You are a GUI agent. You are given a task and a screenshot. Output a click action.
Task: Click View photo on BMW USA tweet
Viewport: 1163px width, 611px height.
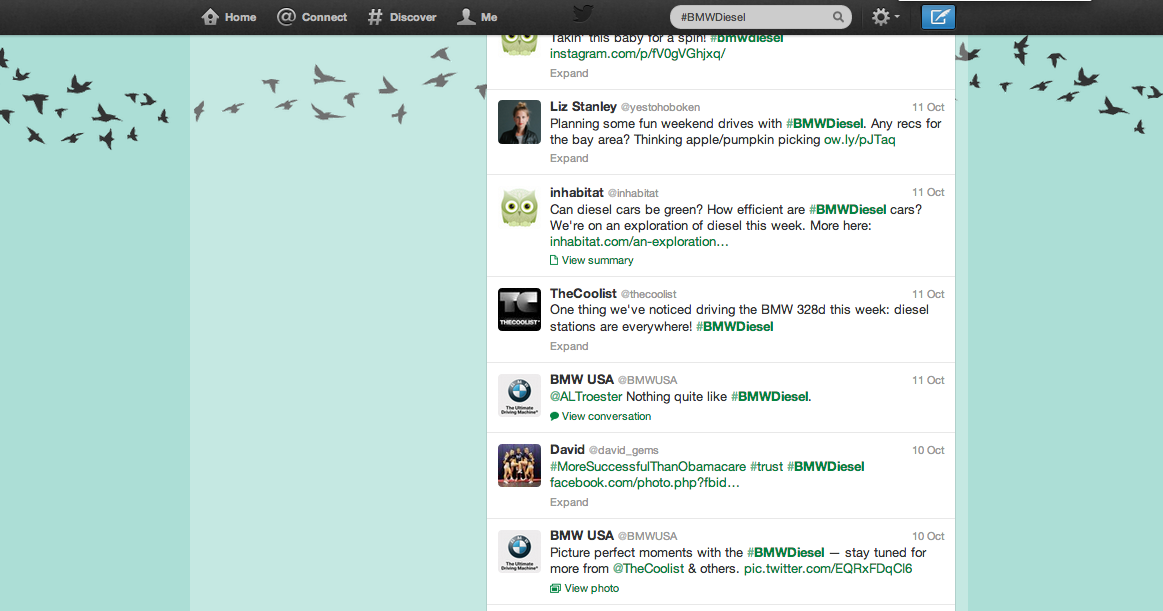[x=591, y=588]
